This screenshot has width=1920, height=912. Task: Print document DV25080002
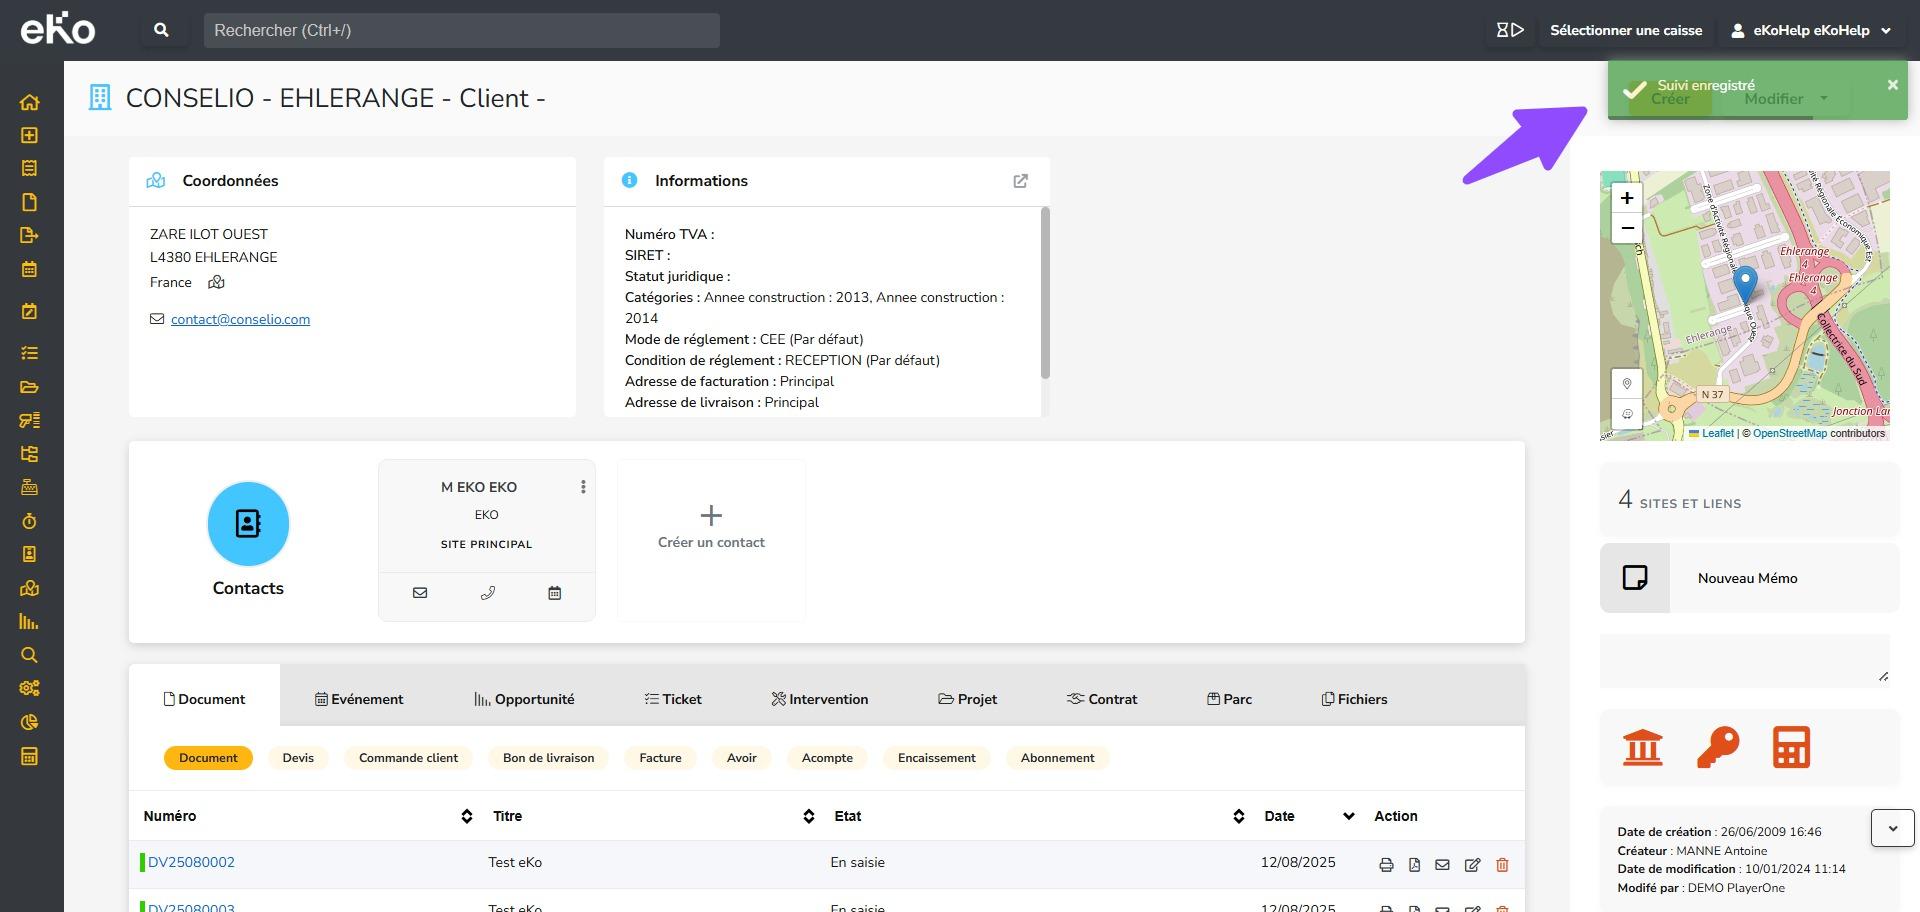[1386, 865]
